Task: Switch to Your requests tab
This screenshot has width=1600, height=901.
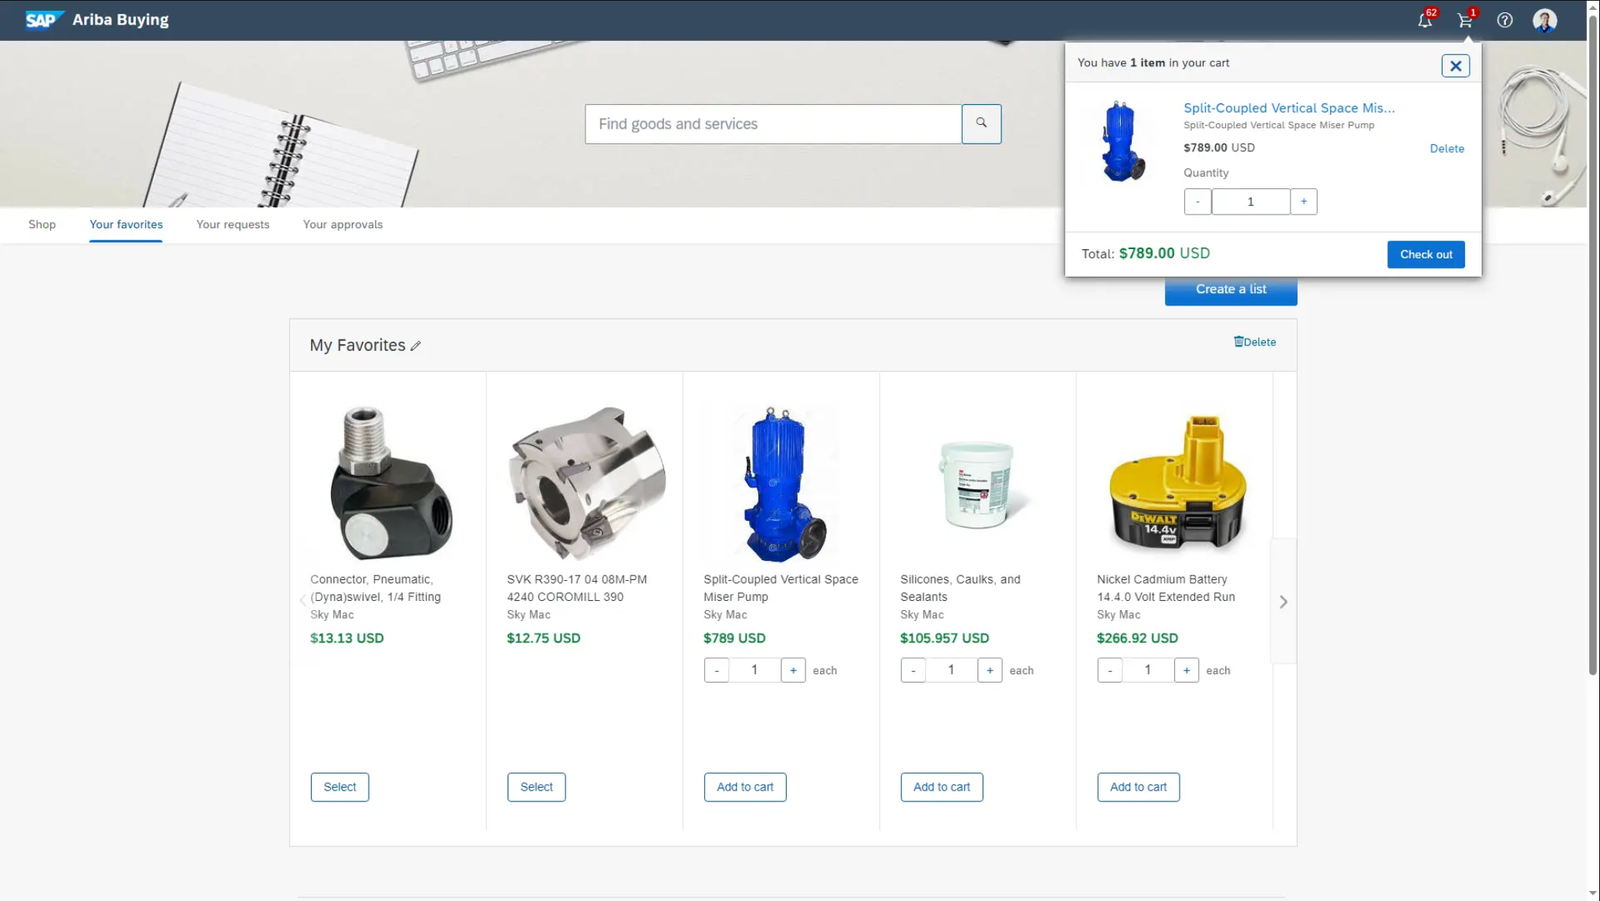Action: tap(233, 225)
